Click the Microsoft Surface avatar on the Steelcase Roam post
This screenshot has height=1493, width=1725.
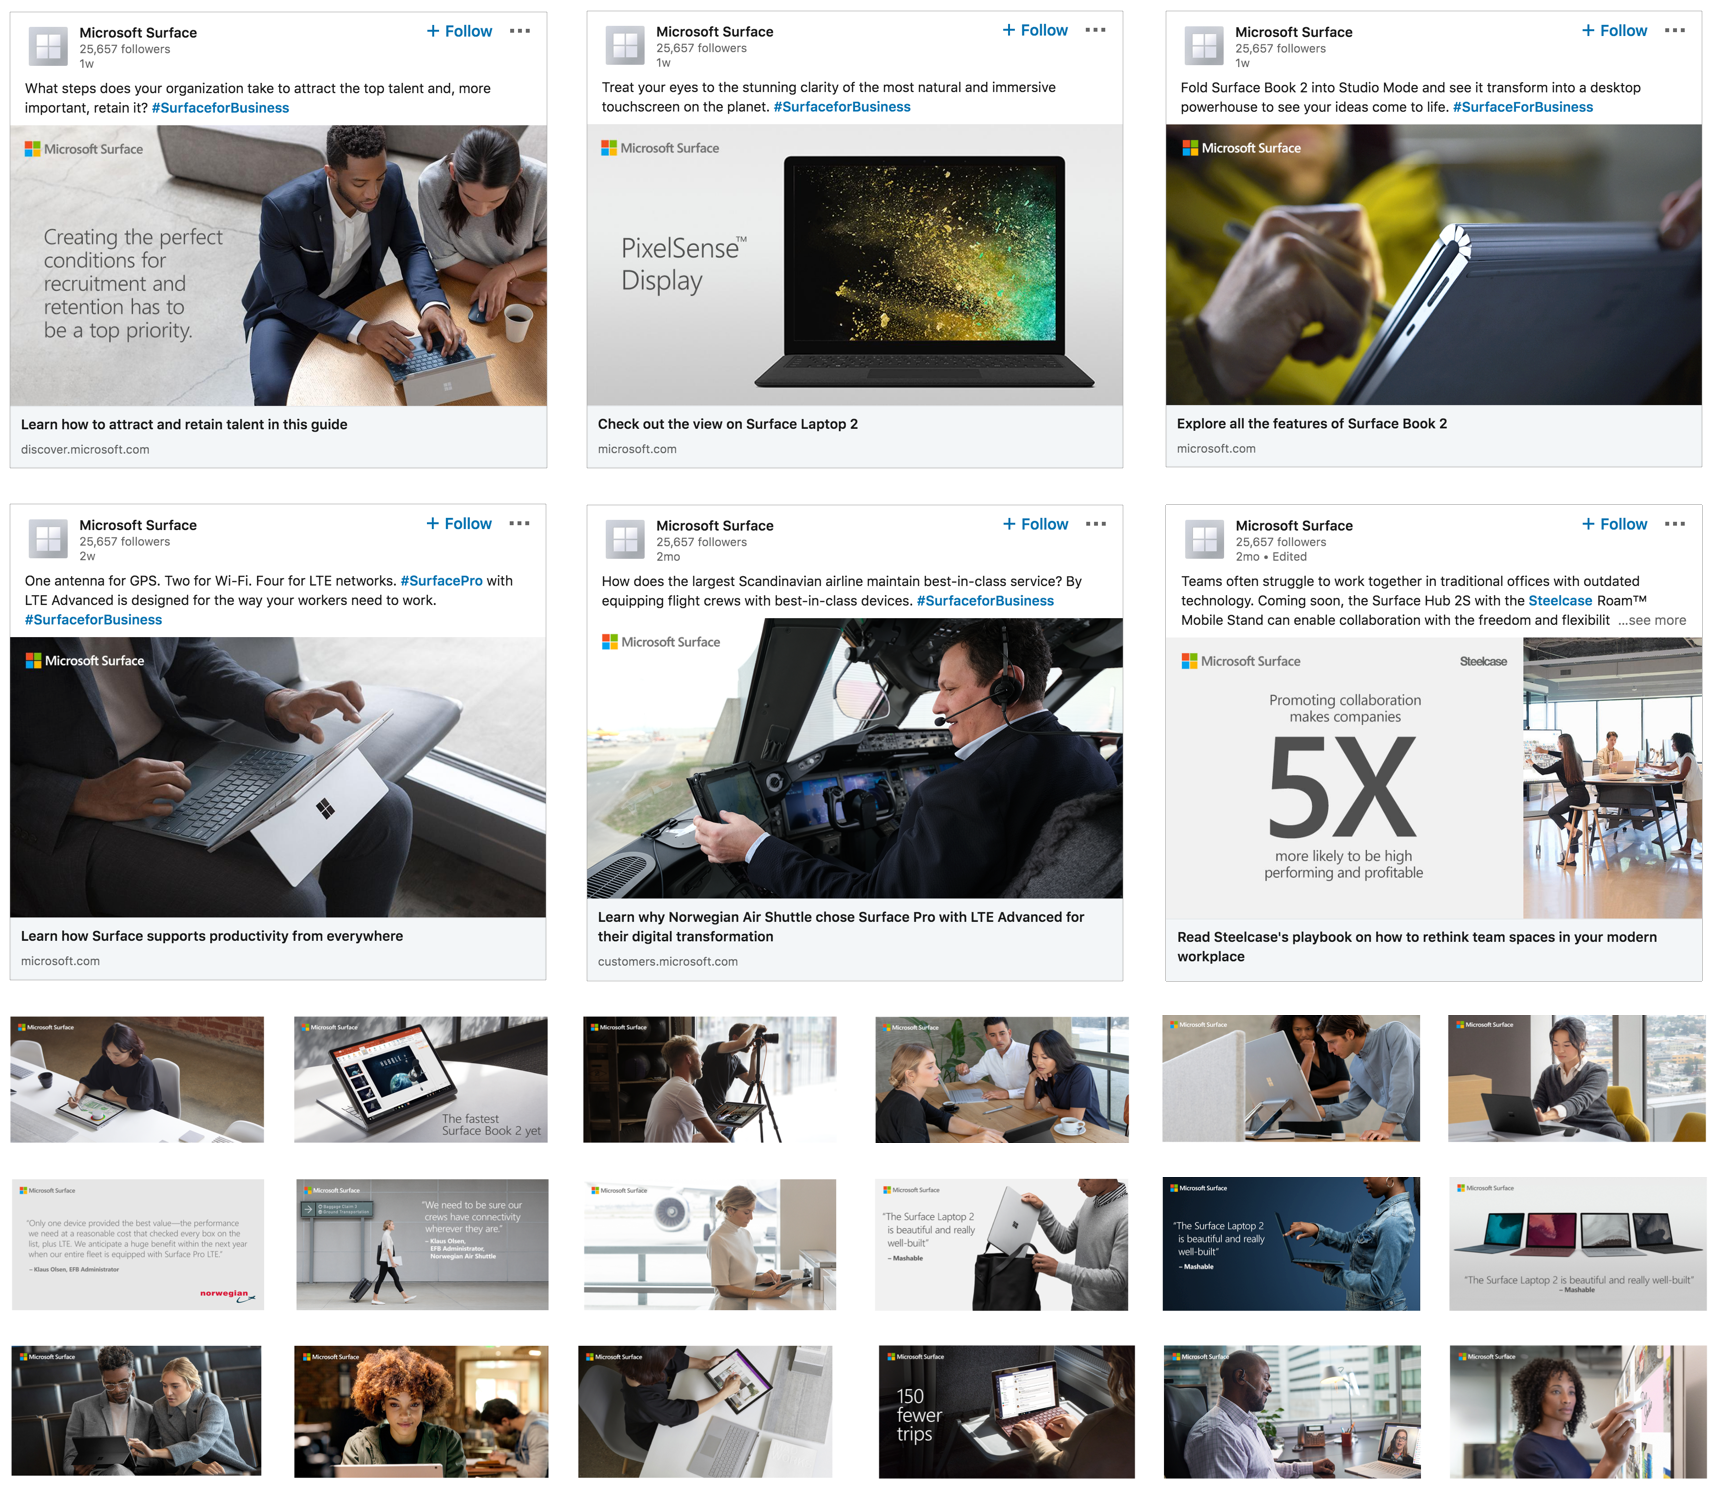coord(1204,540)
